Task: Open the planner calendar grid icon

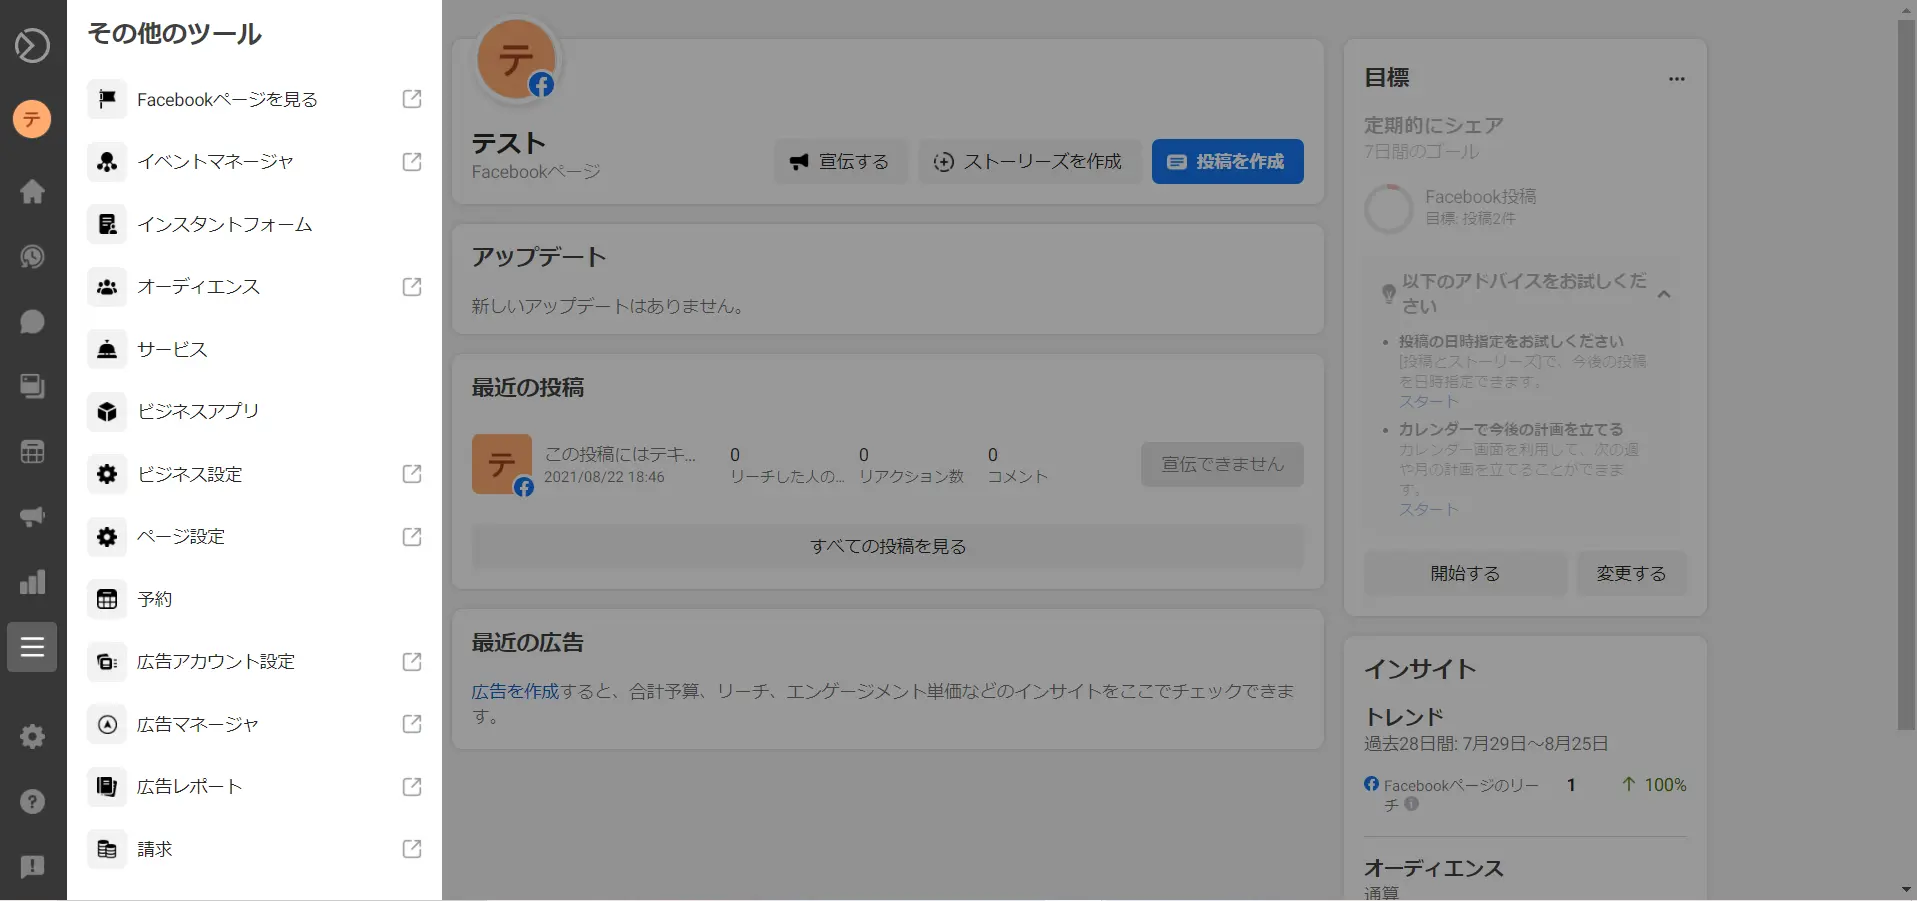Action: [32, 452]
